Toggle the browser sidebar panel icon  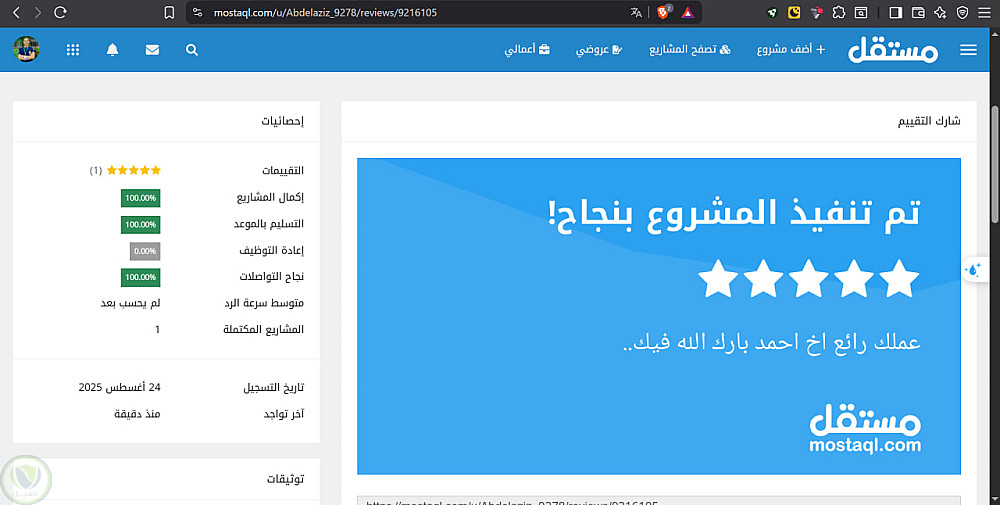(x=895, y=12)
